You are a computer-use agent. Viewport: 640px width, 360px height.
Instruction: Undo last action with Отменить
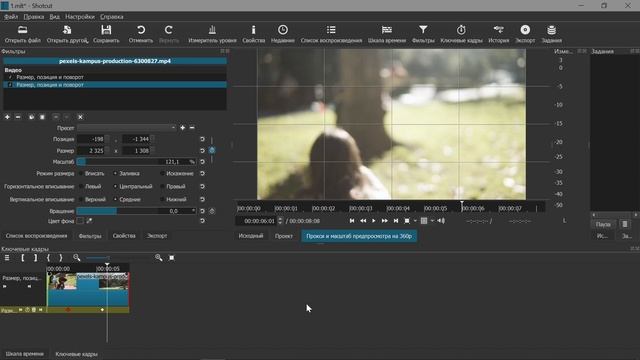coord(140,34)
